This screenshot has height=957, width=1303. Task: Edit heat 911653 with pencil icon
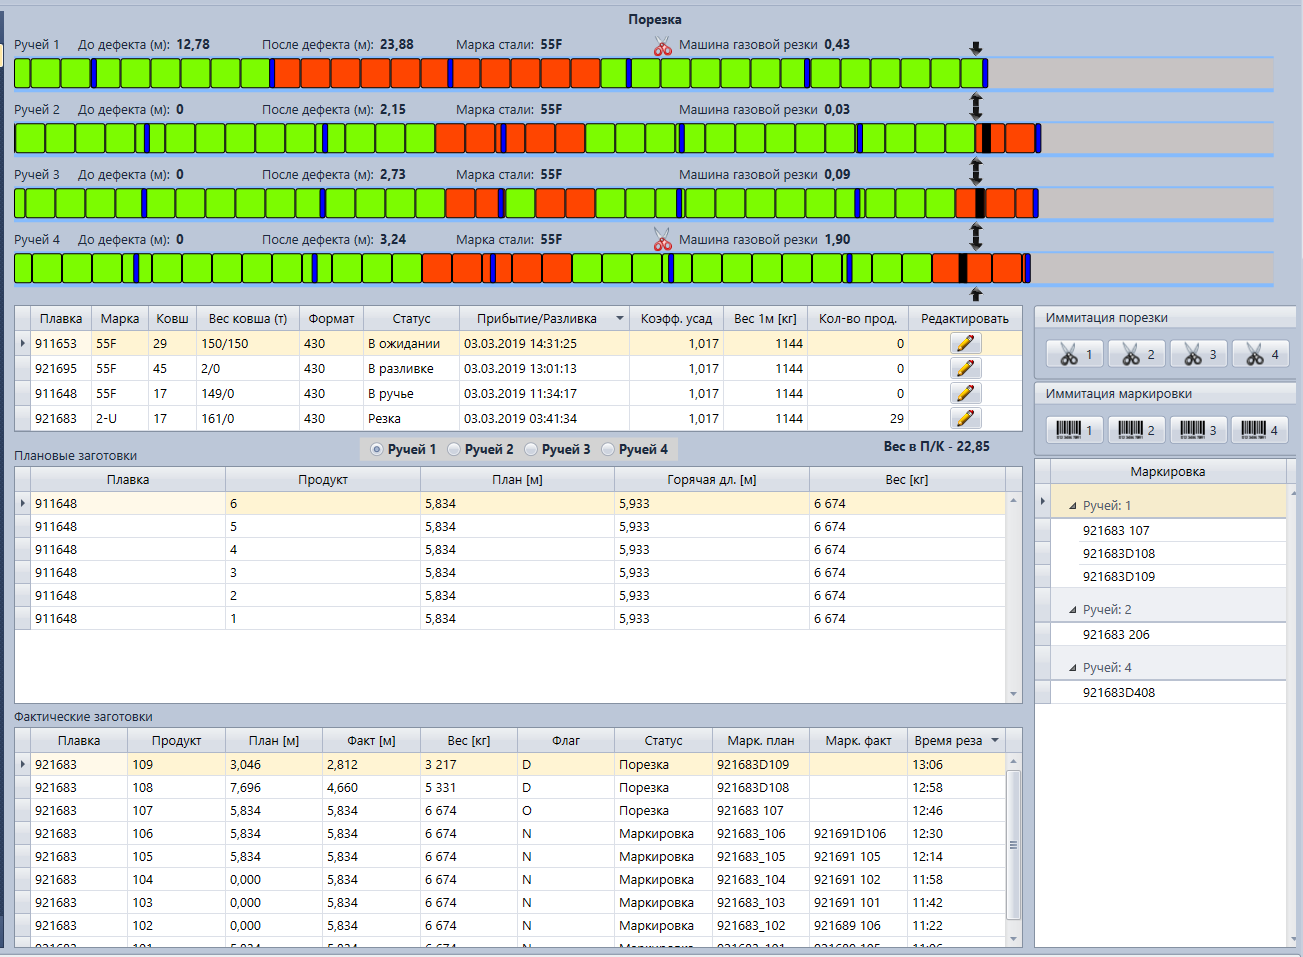coord(965,343)
